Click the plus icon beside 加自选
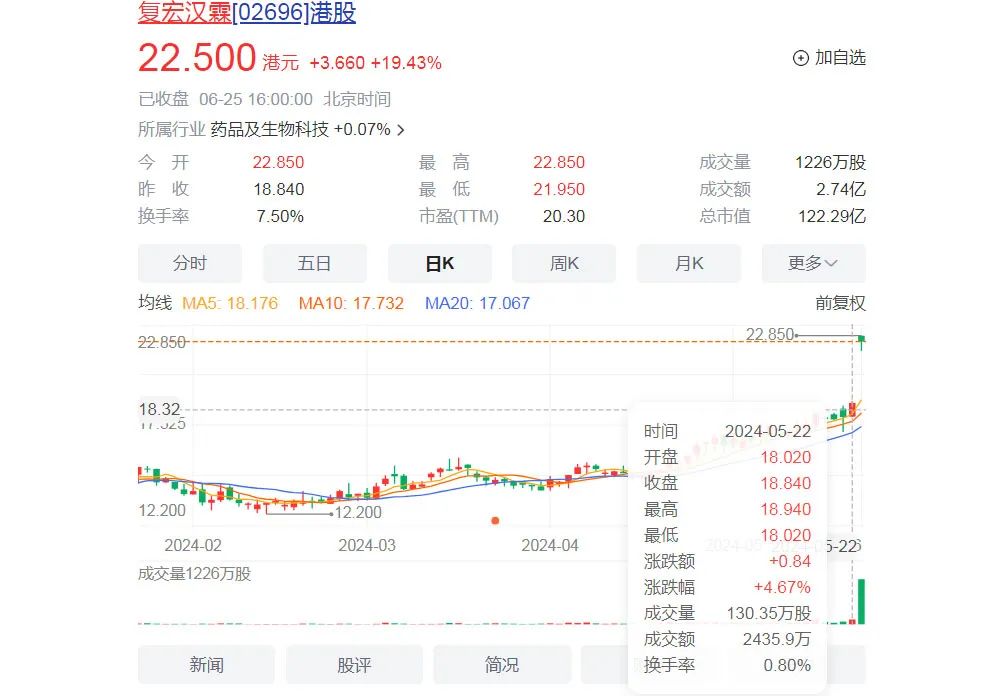 [x=800, y=58]
